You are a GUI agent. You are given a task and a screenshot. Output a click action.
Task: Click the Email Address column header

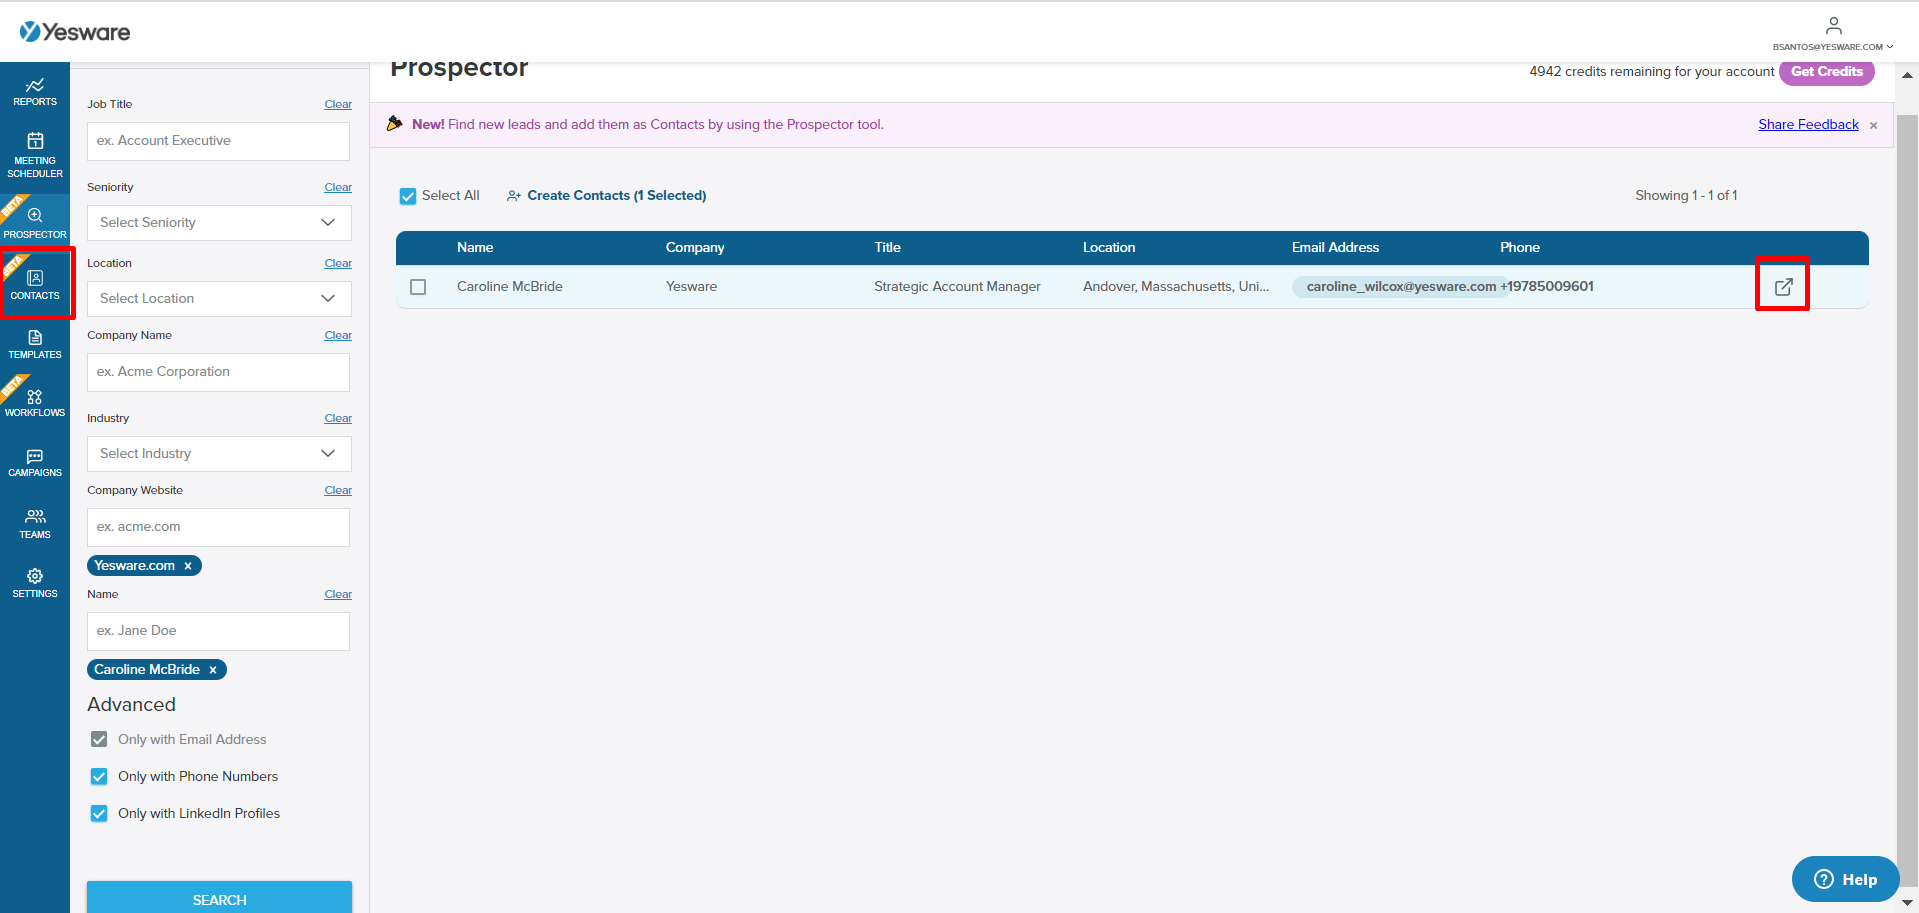[1335, 247]
